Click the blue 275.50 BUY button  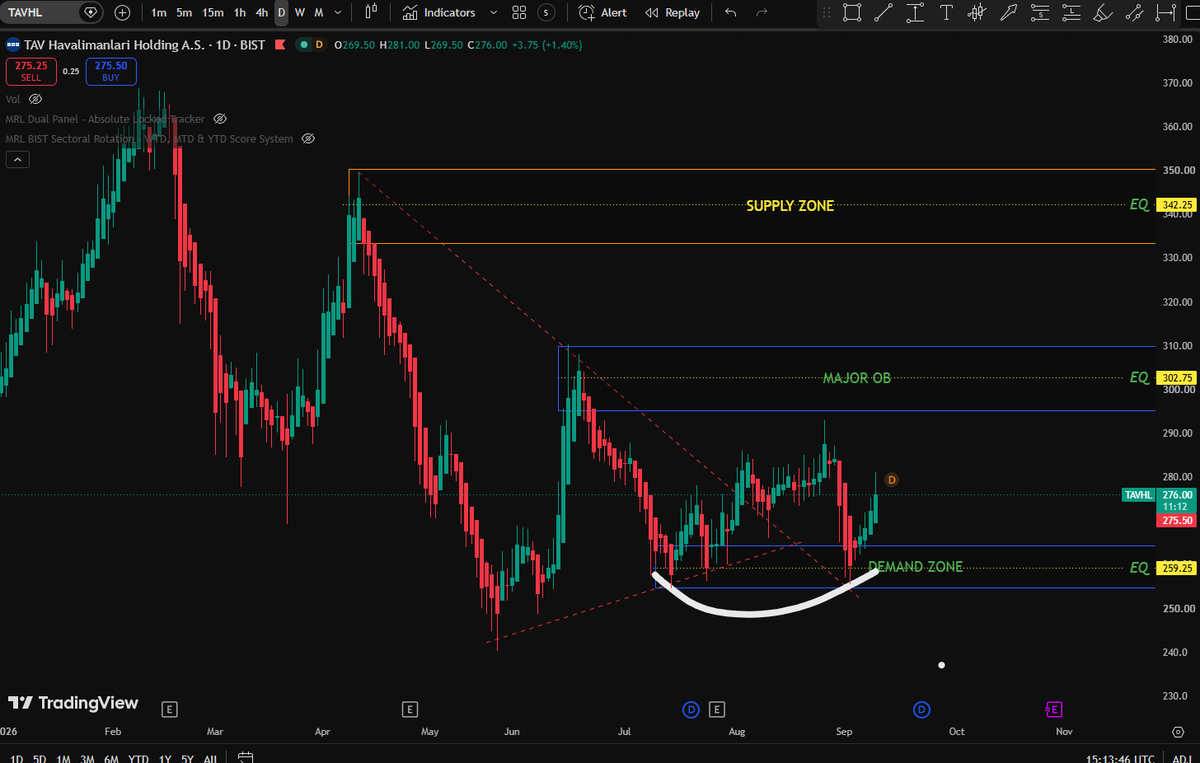[111, 71]
